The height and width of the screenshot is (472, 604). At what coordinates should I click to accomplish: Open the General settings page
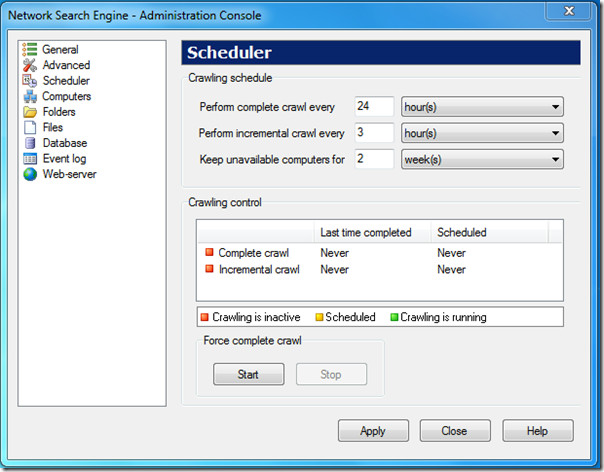click(x=60, y=49)
